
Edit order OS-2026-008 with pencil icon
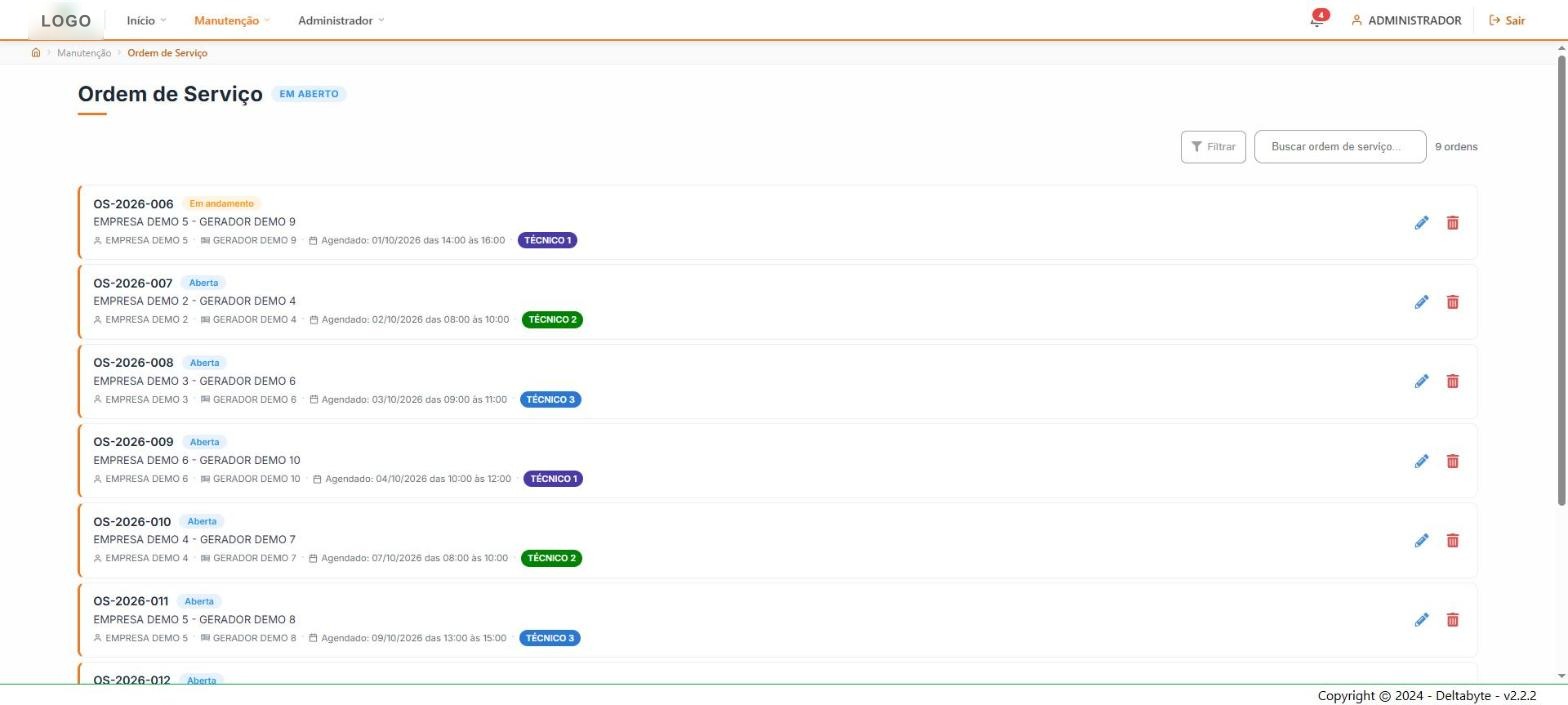1421,381
